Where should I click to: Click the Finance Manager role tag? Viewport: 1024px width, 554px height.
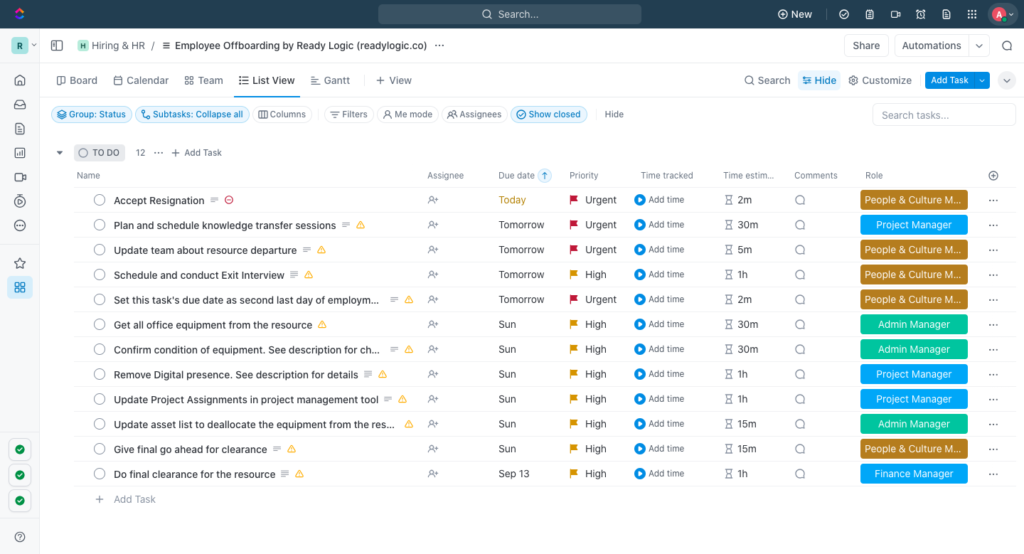coord(914,474)
